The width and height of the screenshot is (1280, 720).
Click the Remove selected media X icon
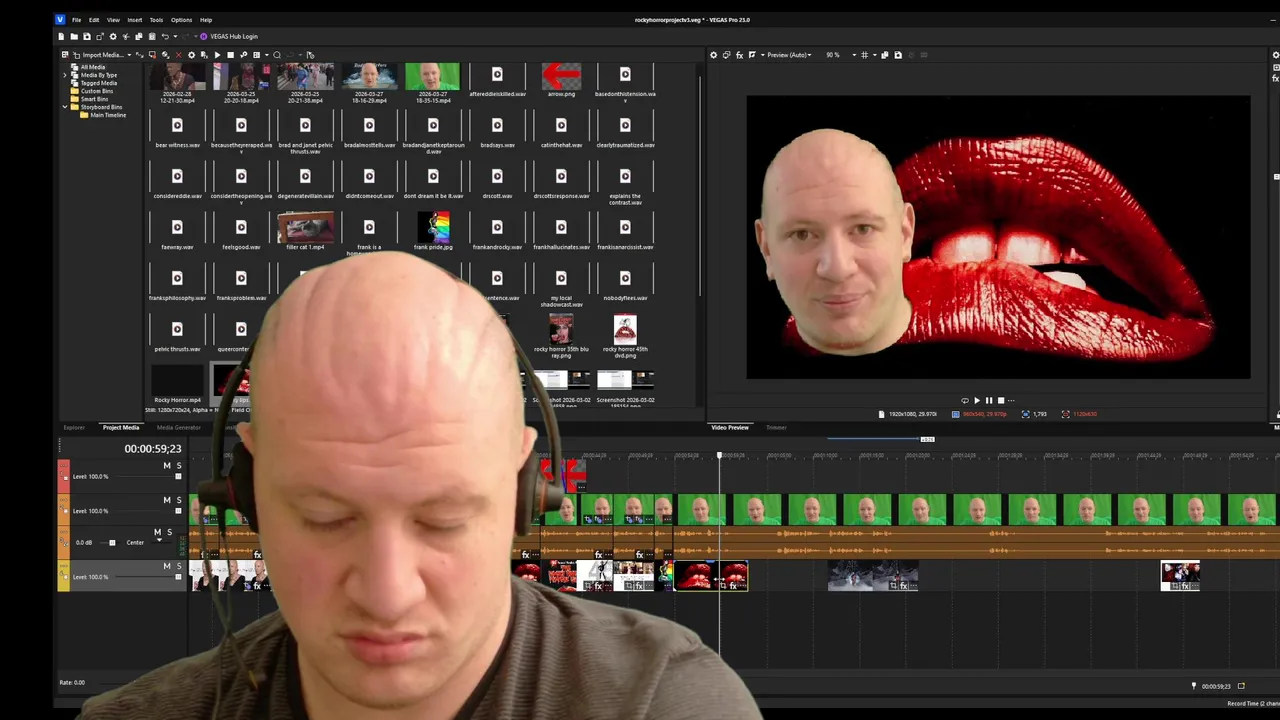(x=178, y=55)
